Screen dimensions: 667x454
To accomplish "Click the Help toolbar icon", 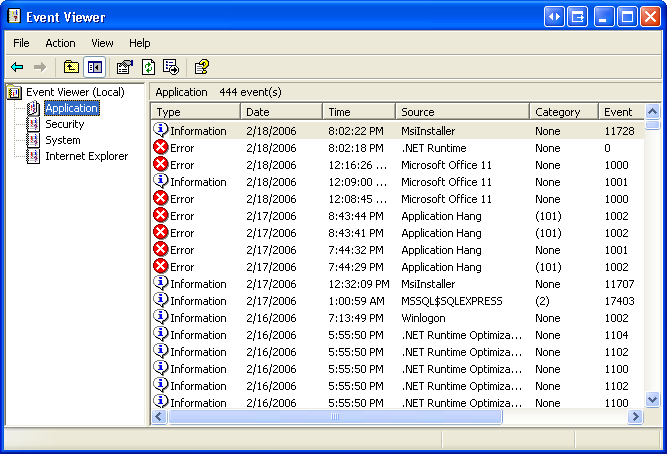I will (x=201, y=67).
